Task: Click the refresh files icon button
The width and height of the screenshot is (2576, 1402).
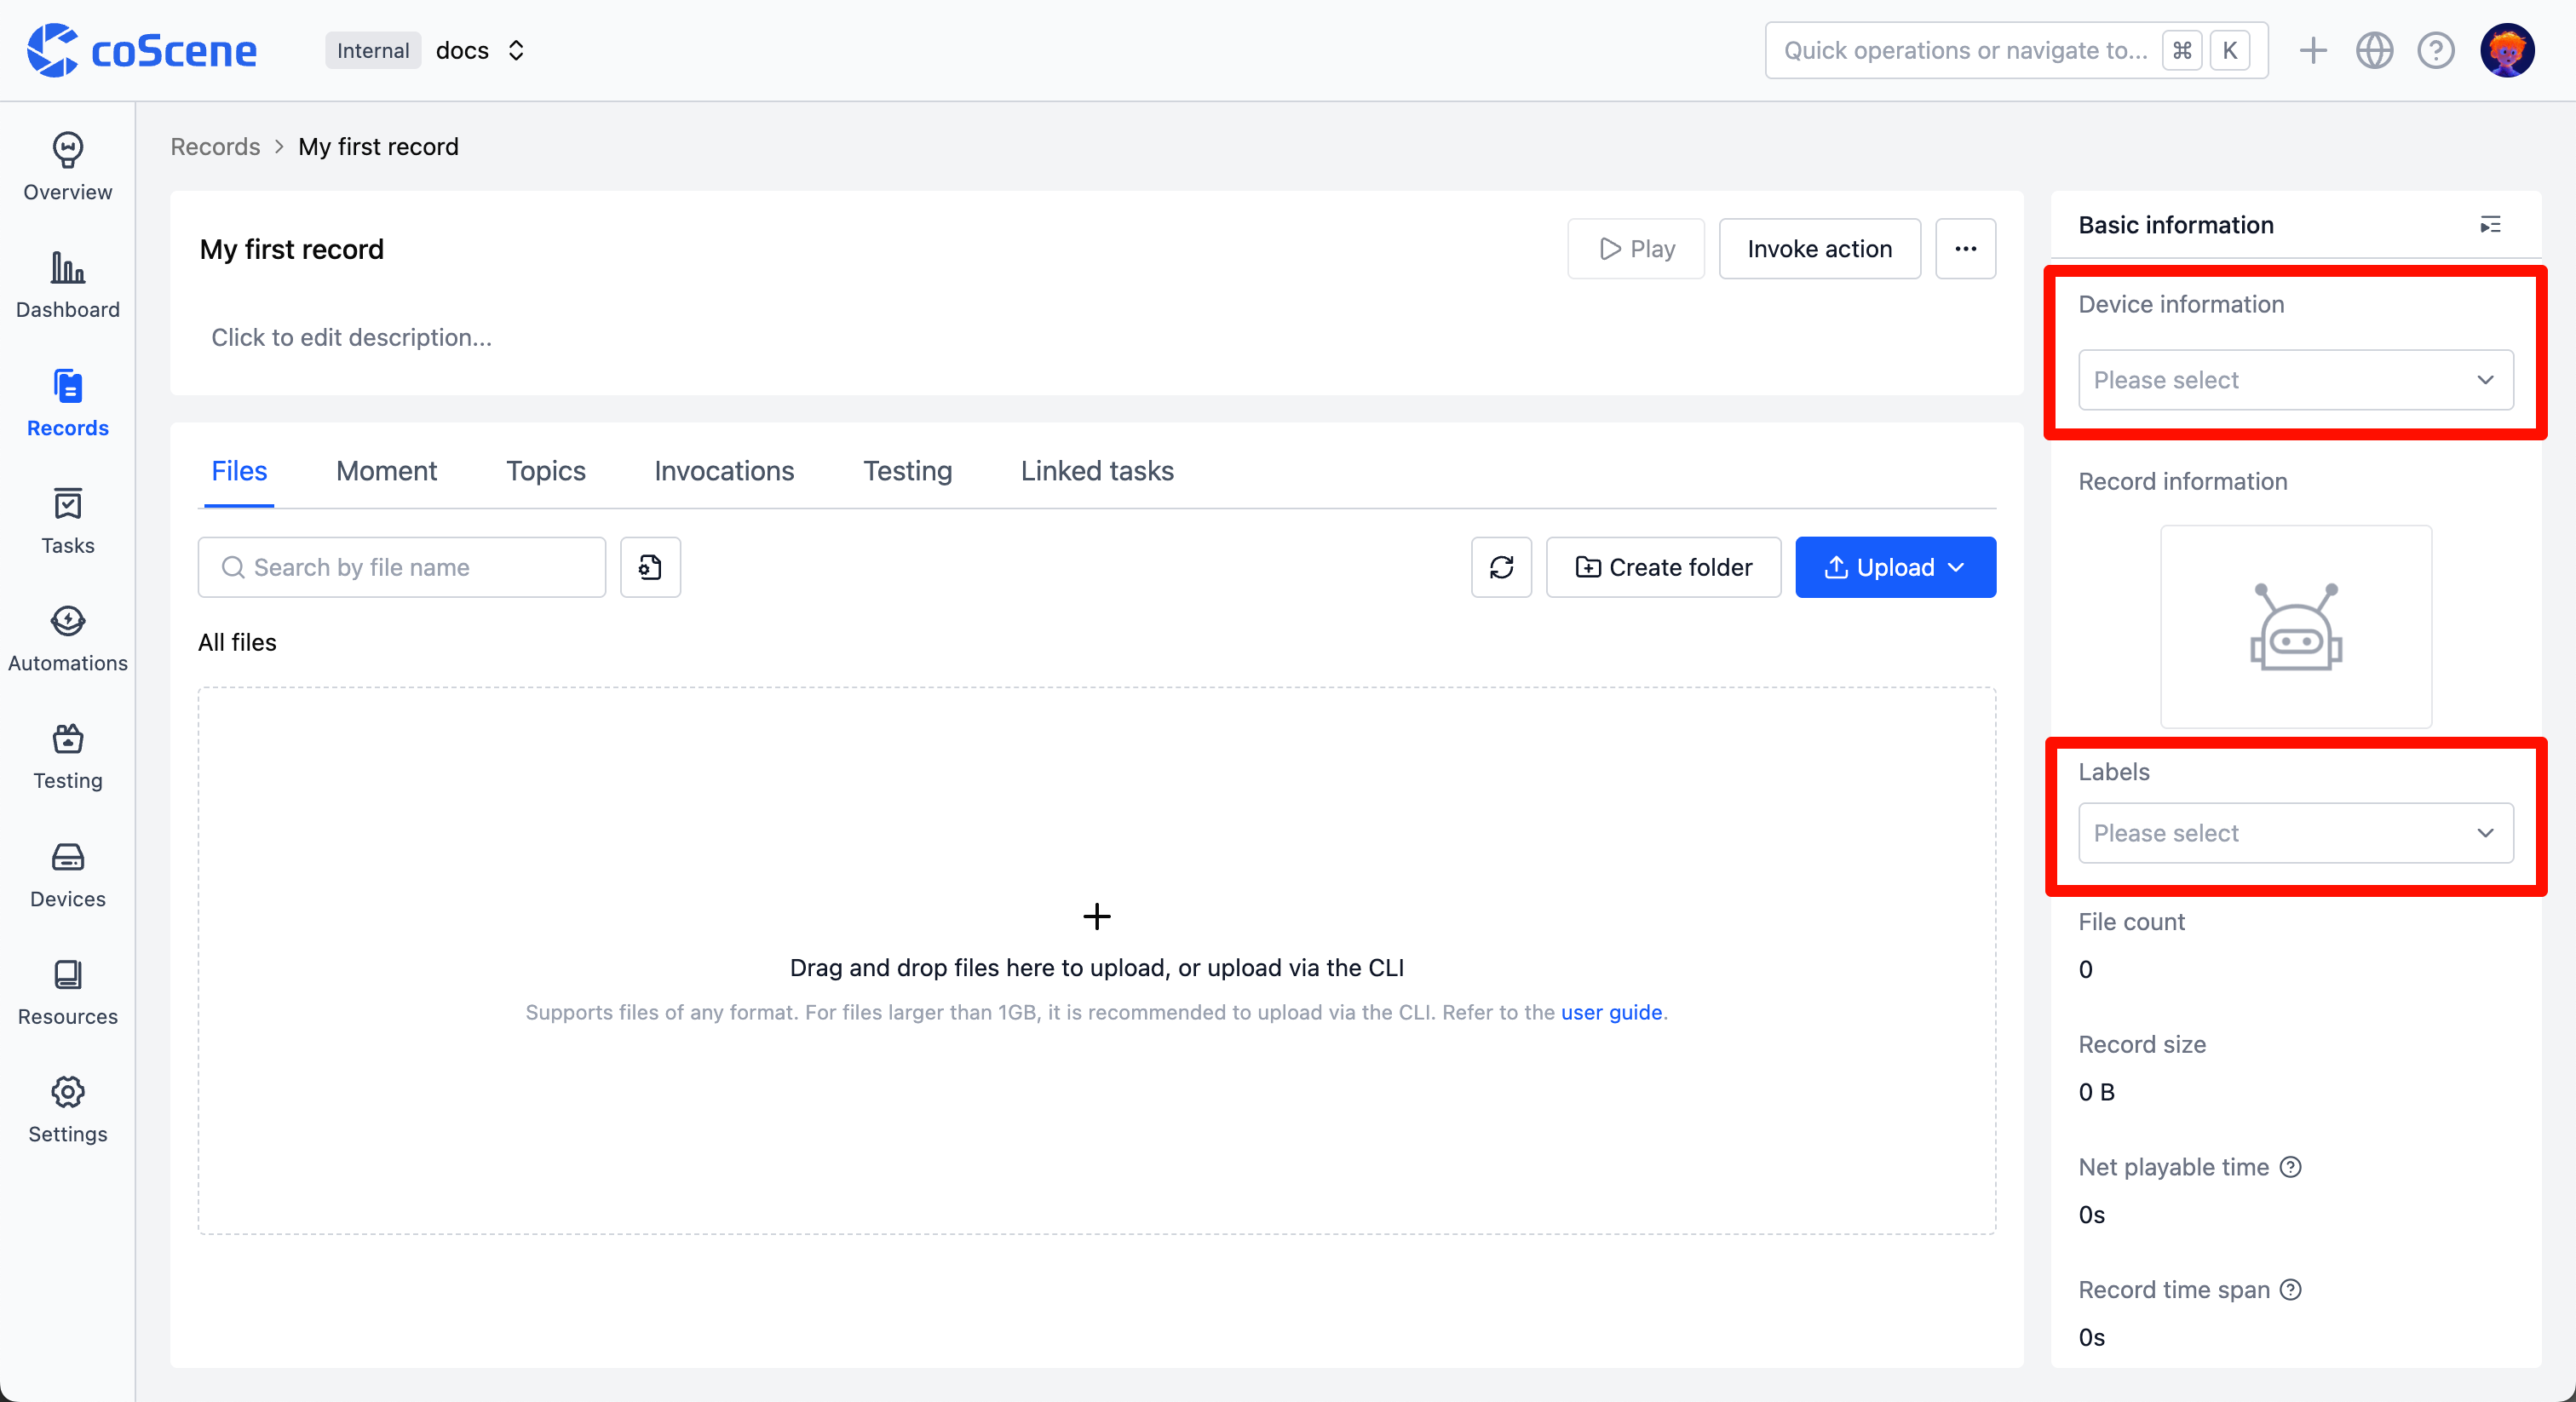Action: pos(1501,567)
